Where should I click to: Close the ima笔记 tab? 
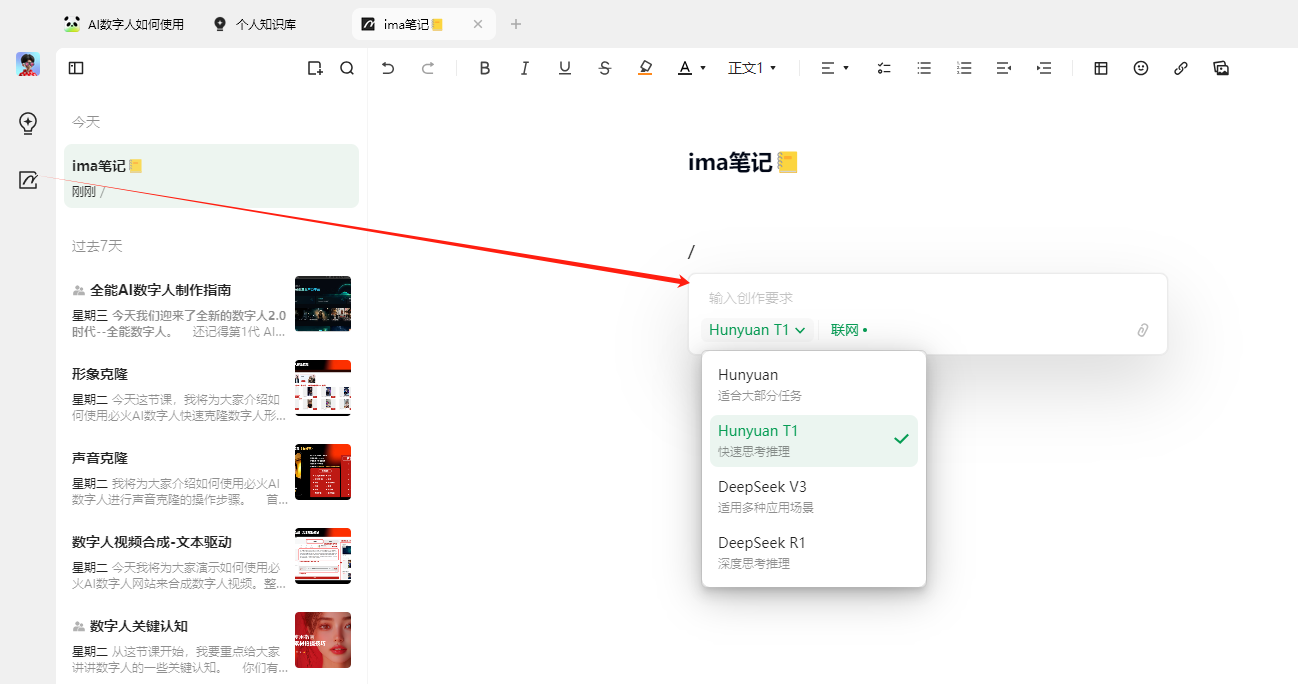(x=477, y=24)
